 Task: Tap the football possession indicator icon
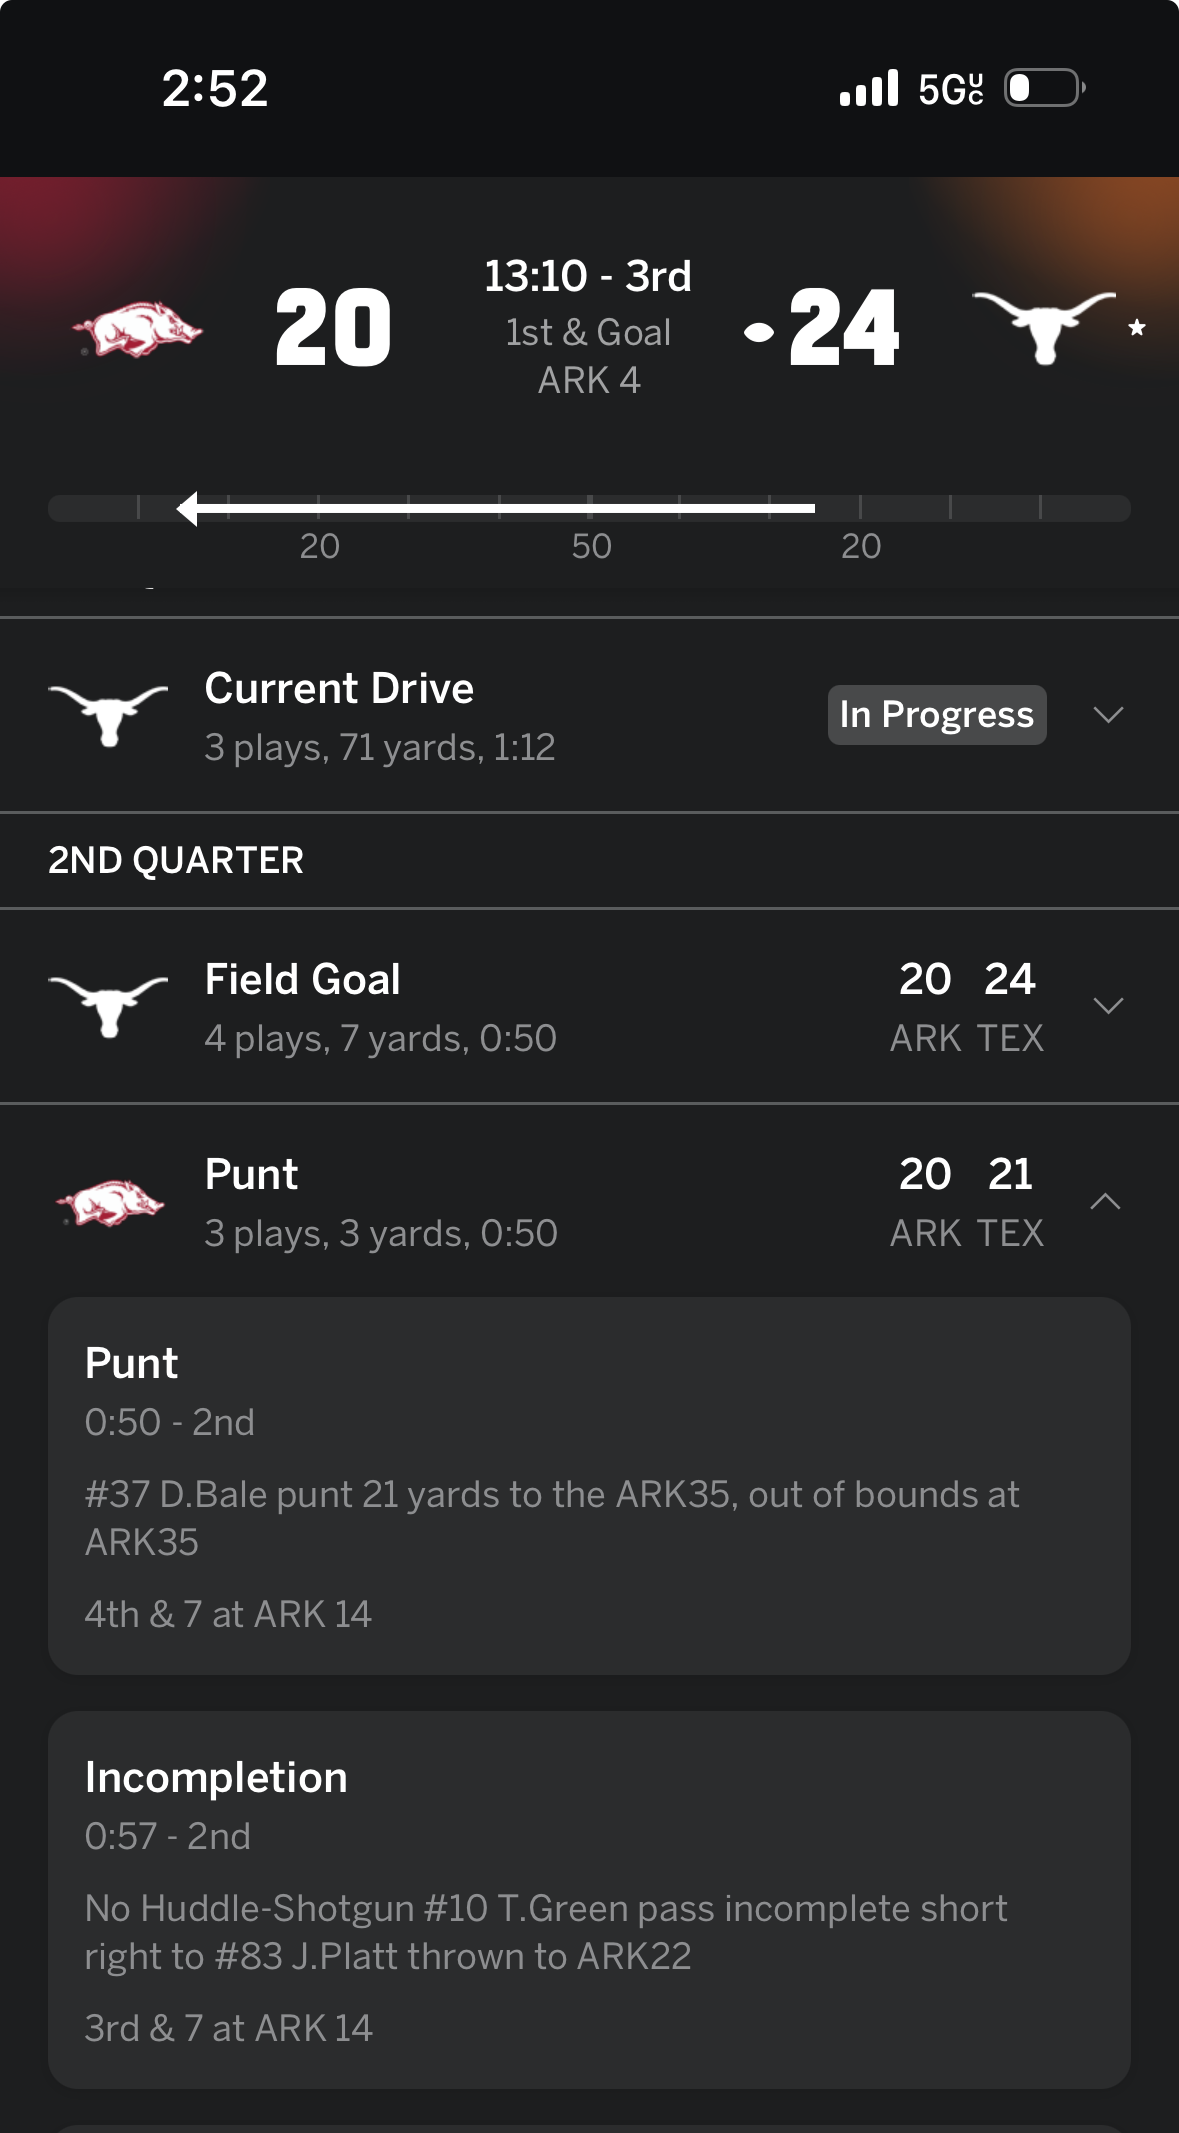tap(759, 332)
